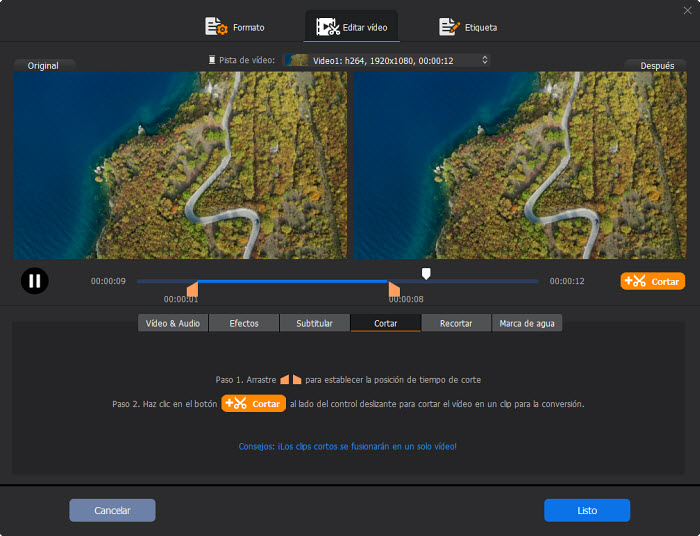The width and height of the screenshot is (700, 536).
Task: Click the Original video preview pane
Action: [180, 165]
